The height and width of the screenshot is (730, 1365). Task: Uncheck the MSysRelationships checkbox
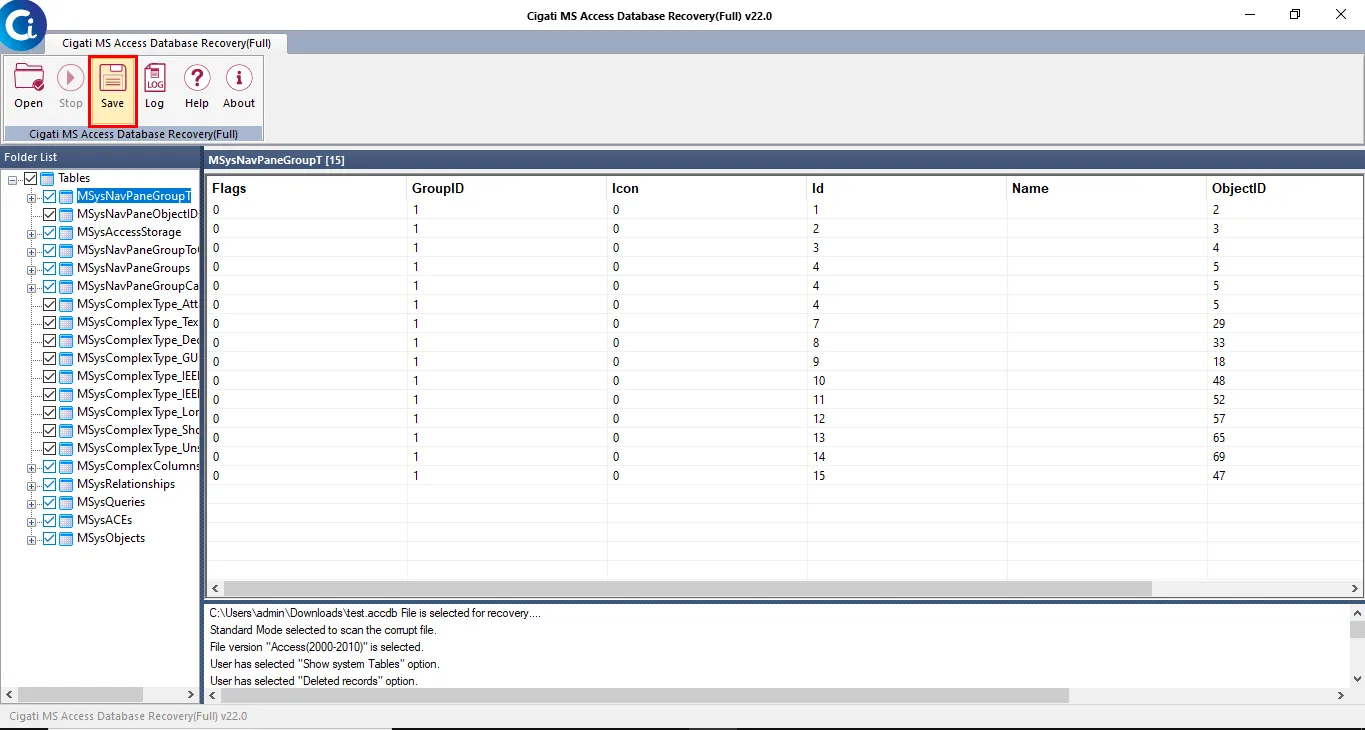(x=49, y=484)
